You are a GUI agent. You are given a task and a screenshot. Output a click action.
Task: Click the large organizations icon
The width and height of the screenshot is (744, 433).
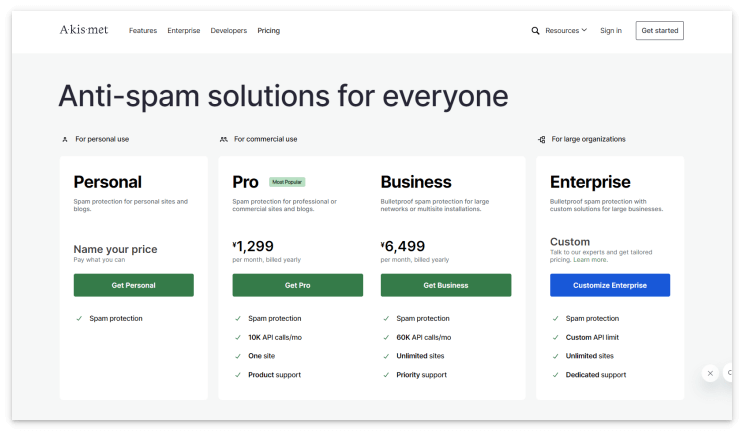coord(541,139)
